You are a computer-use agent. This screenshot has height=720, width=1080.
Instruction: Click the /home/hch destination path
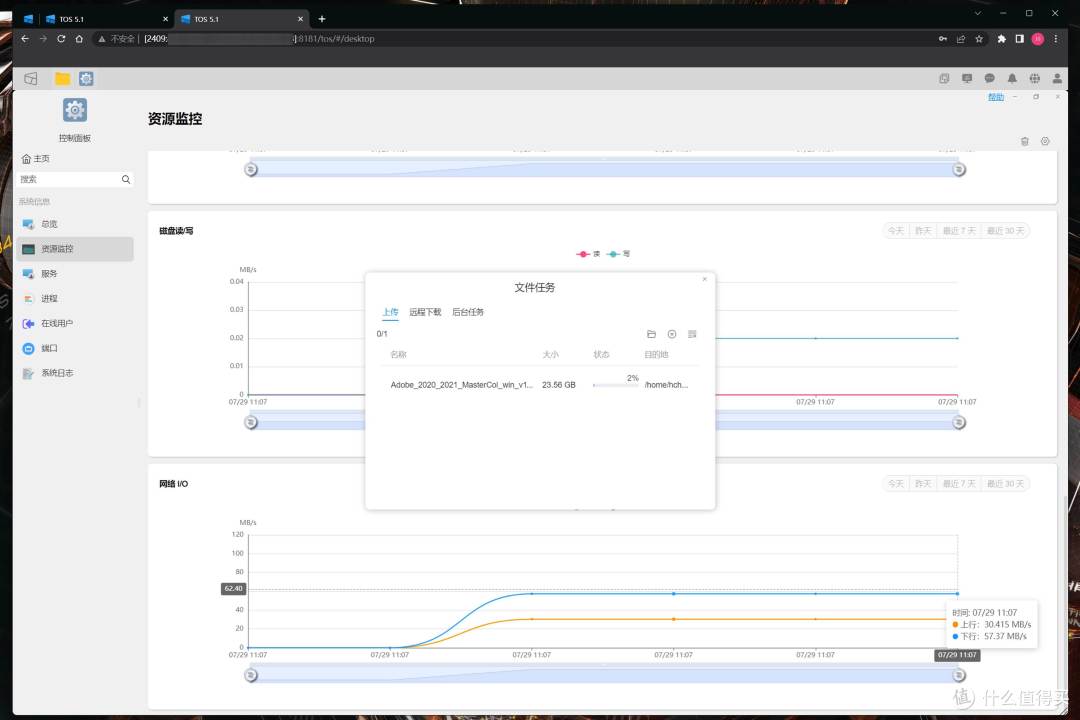(666, 385)
